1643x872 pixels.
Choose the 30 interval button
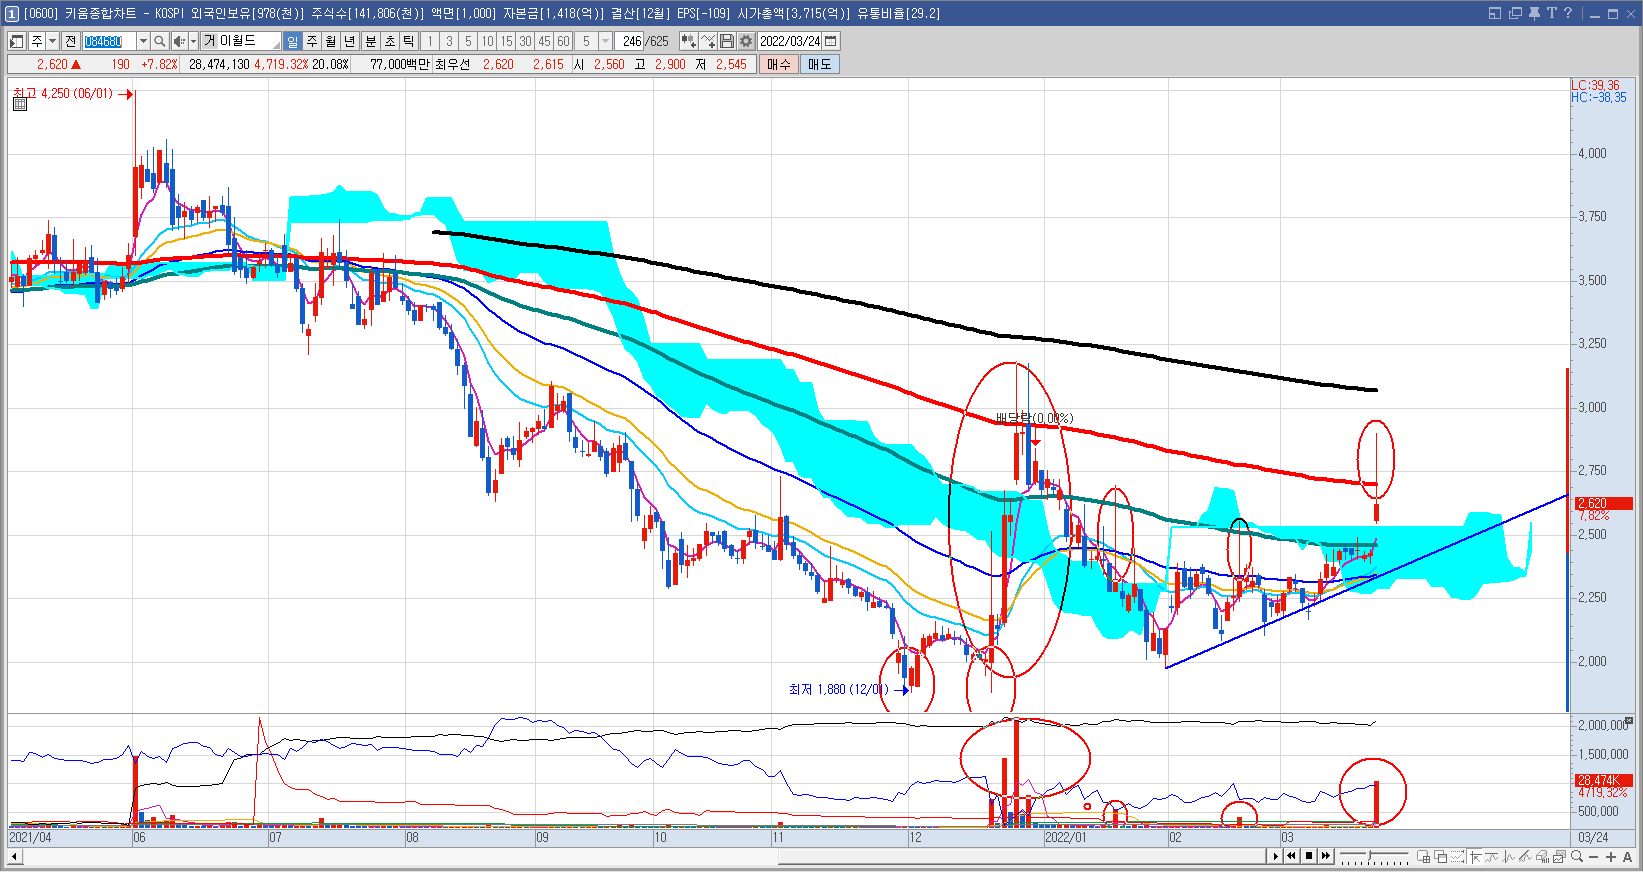[x=525, y=41]
